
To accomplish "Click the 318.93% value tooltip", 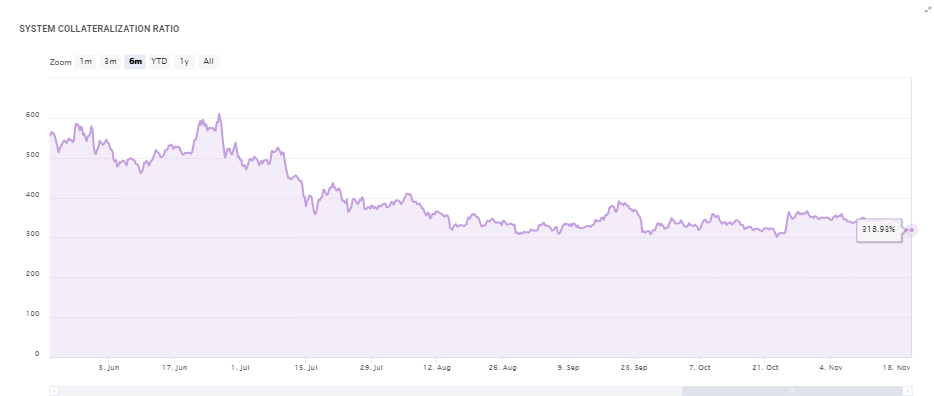I will pos(879,229).
